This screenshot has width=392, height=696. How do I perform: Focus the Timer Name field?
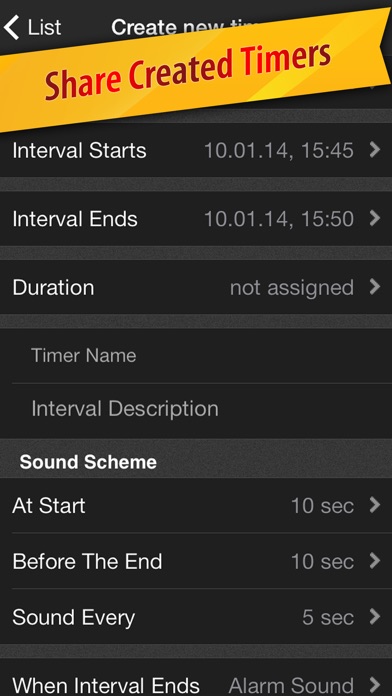click(196, 356)
